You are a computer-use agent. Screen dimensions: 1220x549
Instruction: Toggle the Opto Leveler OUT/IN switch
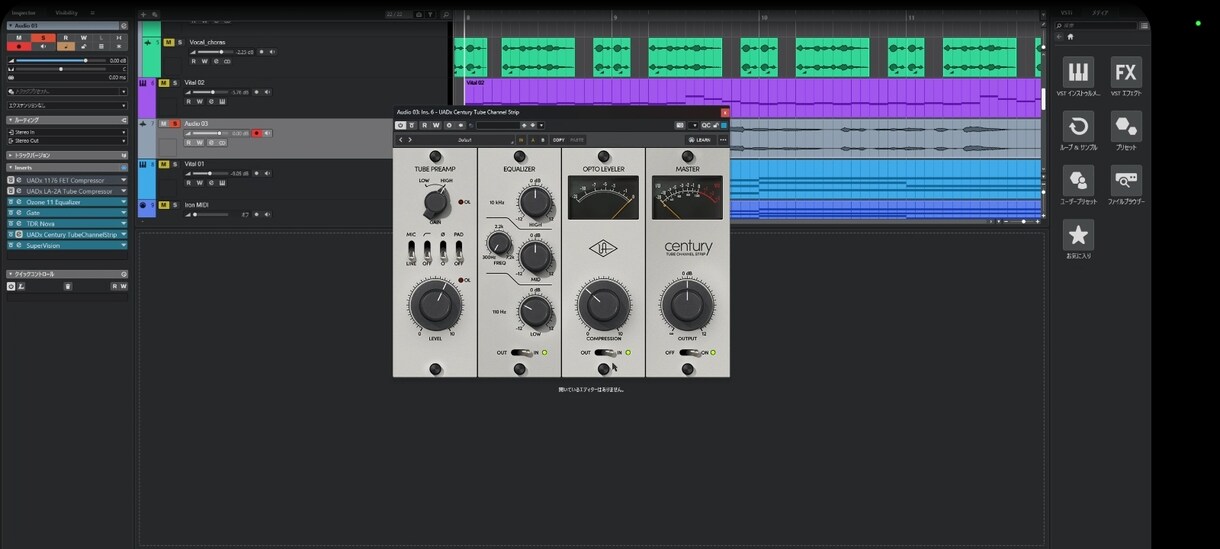coord(603,352)
